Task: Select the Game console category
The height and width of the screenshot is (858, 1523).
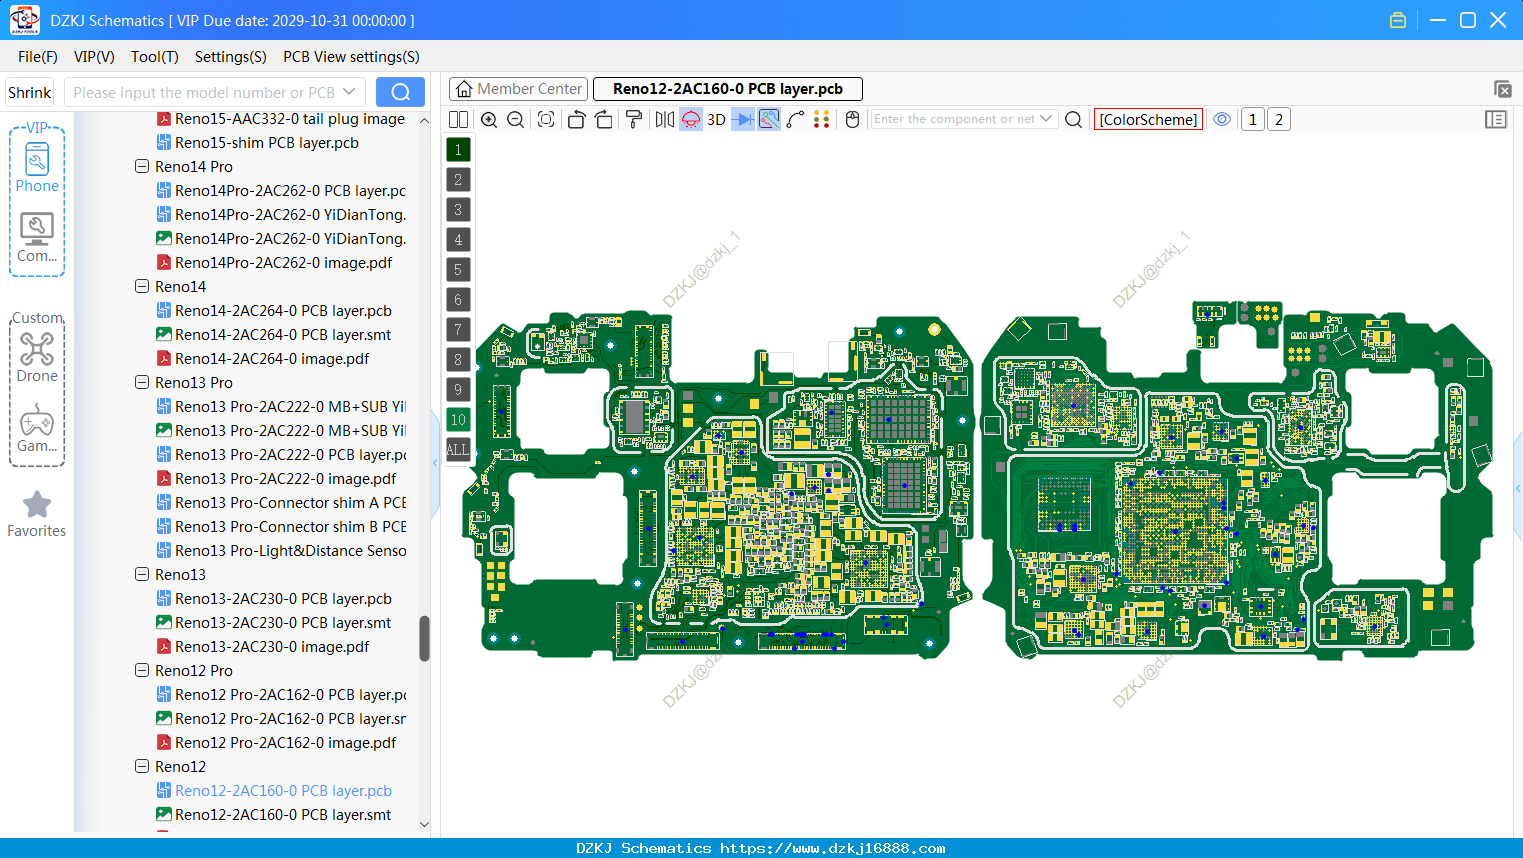Action: (37, 428)
